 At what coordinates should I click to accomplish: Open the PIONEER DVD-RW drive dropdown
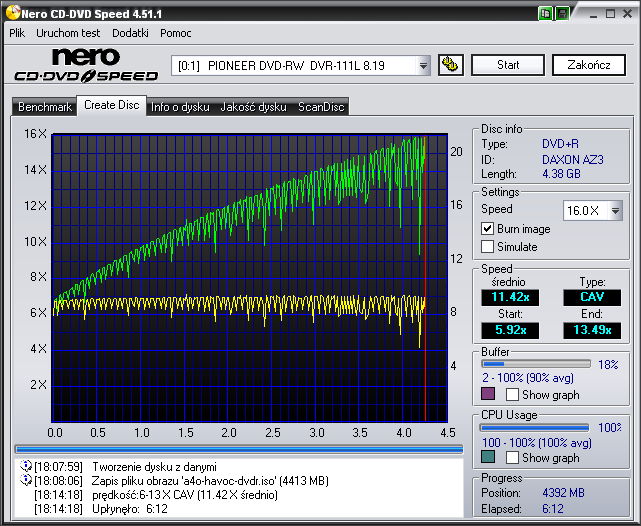(423, 65)
